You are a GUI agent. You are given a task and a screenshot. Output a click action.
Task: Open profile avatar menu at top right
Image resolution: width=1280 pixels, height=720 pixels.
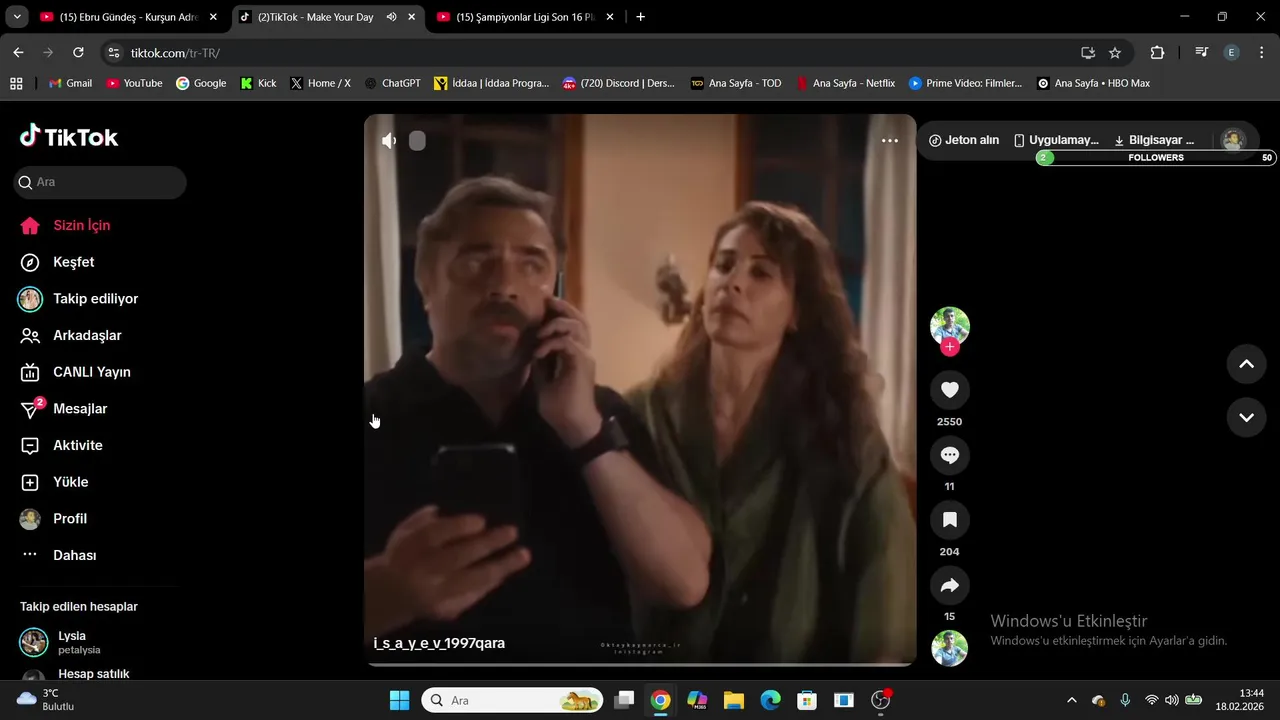[1234, 140]
